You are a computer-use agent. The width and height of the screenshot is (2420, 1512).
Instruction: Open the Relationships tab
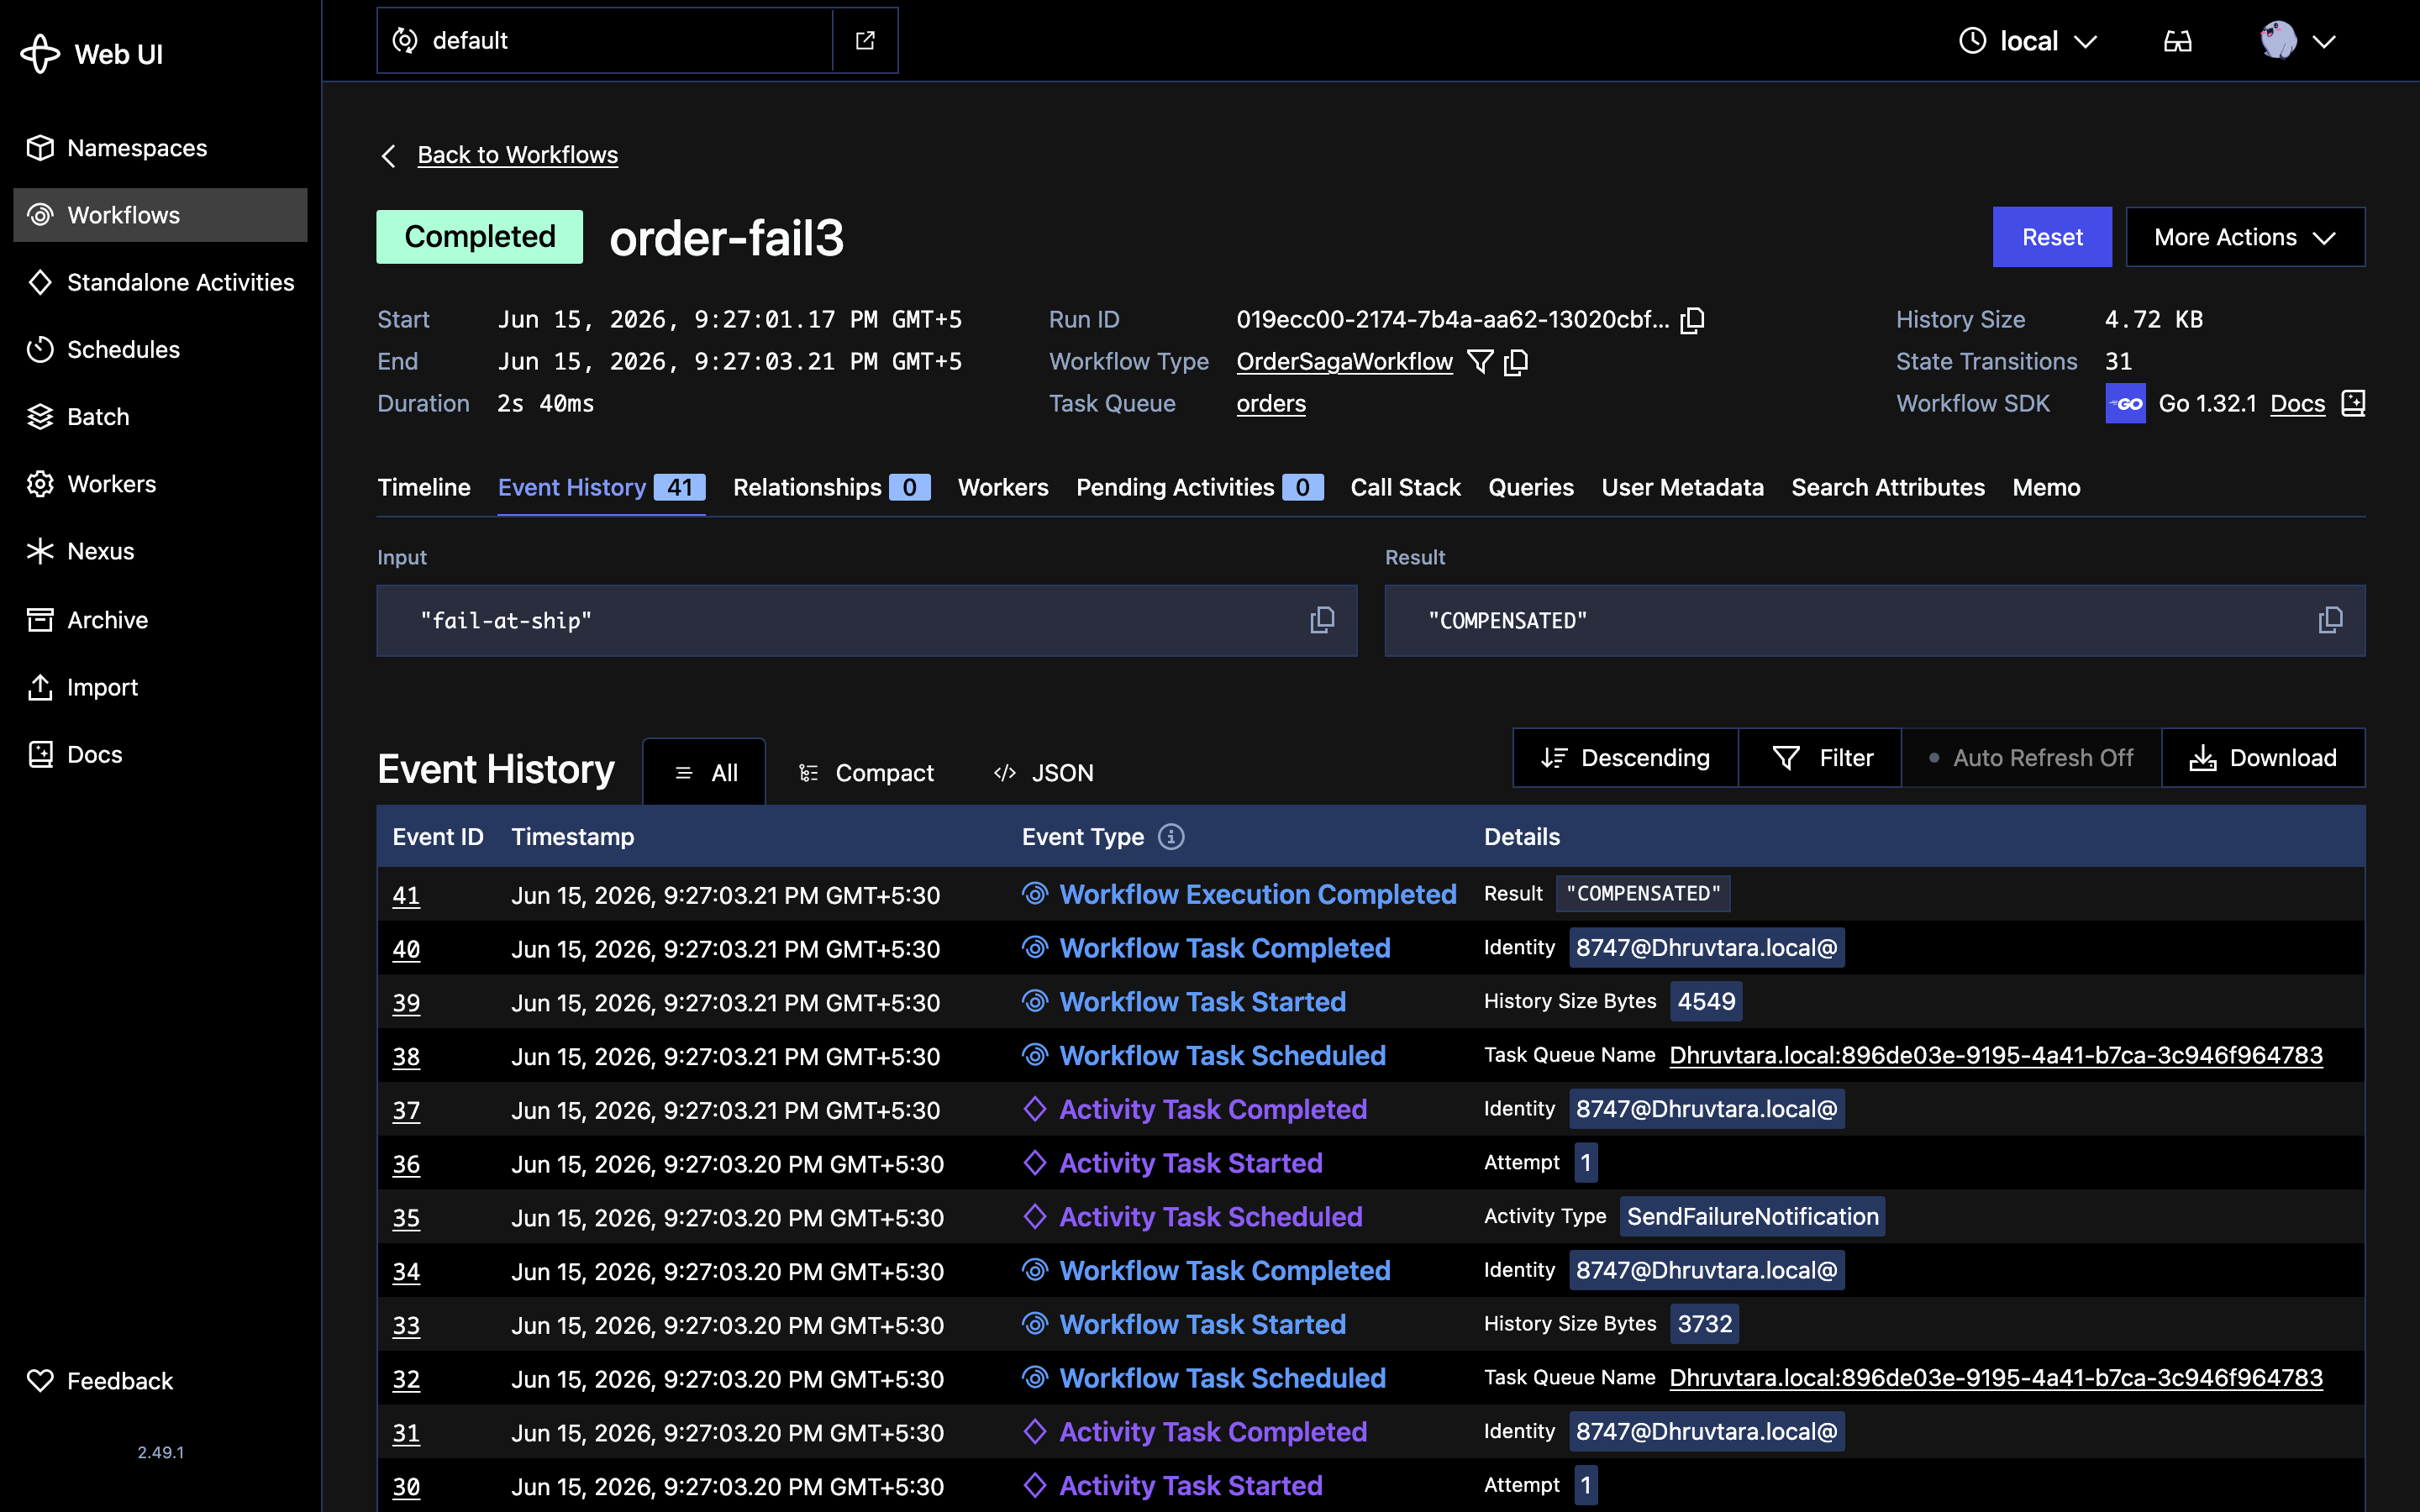[831, 487]
